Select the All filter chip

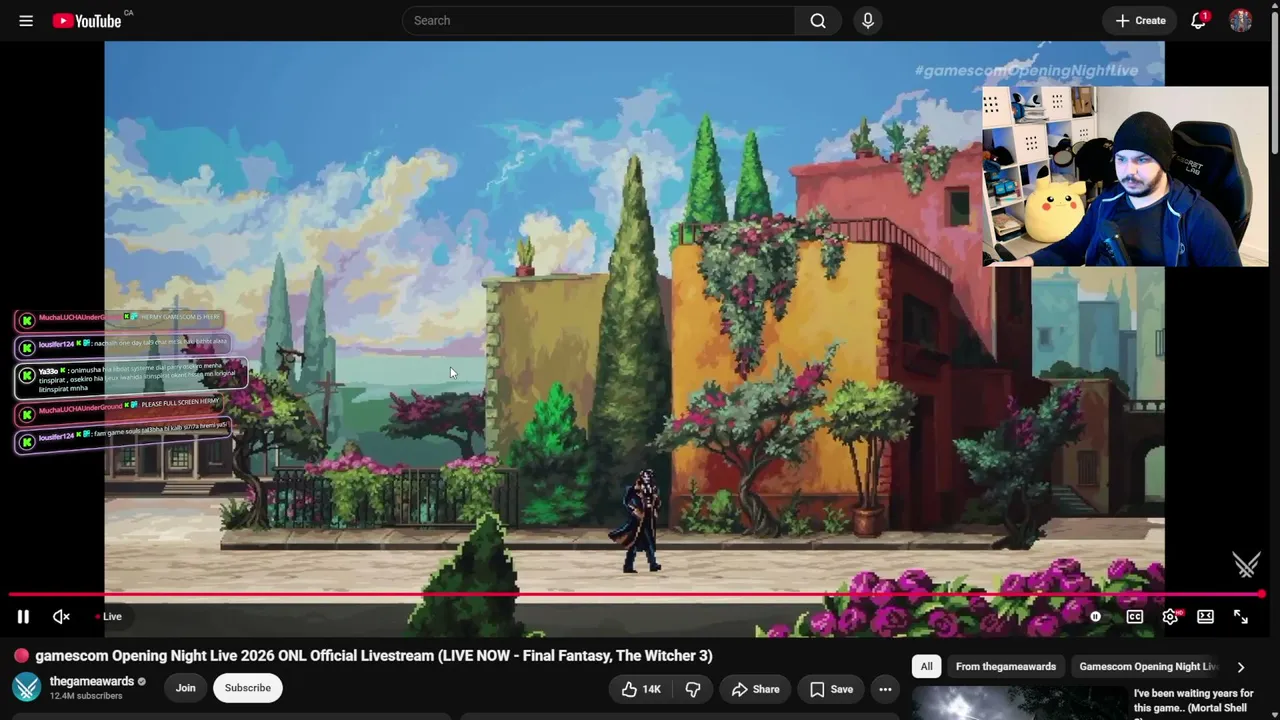coord(927,667)
